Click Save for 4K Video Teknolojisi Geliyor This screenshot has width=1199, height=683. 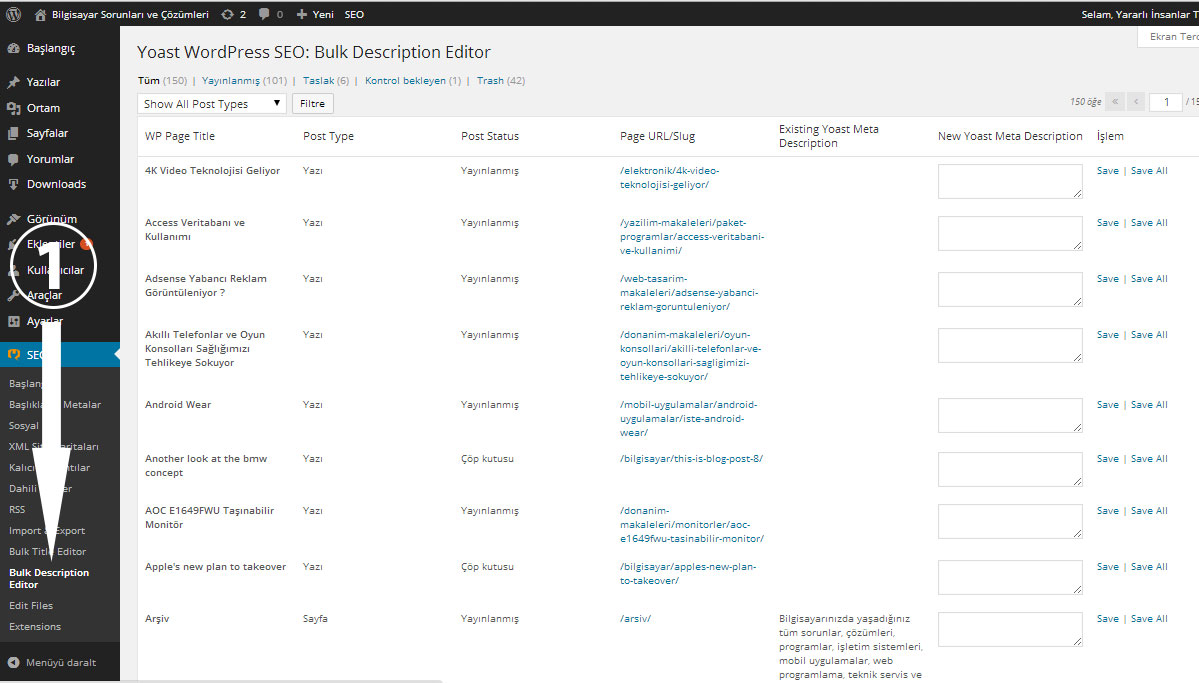tap(1107, 171)
